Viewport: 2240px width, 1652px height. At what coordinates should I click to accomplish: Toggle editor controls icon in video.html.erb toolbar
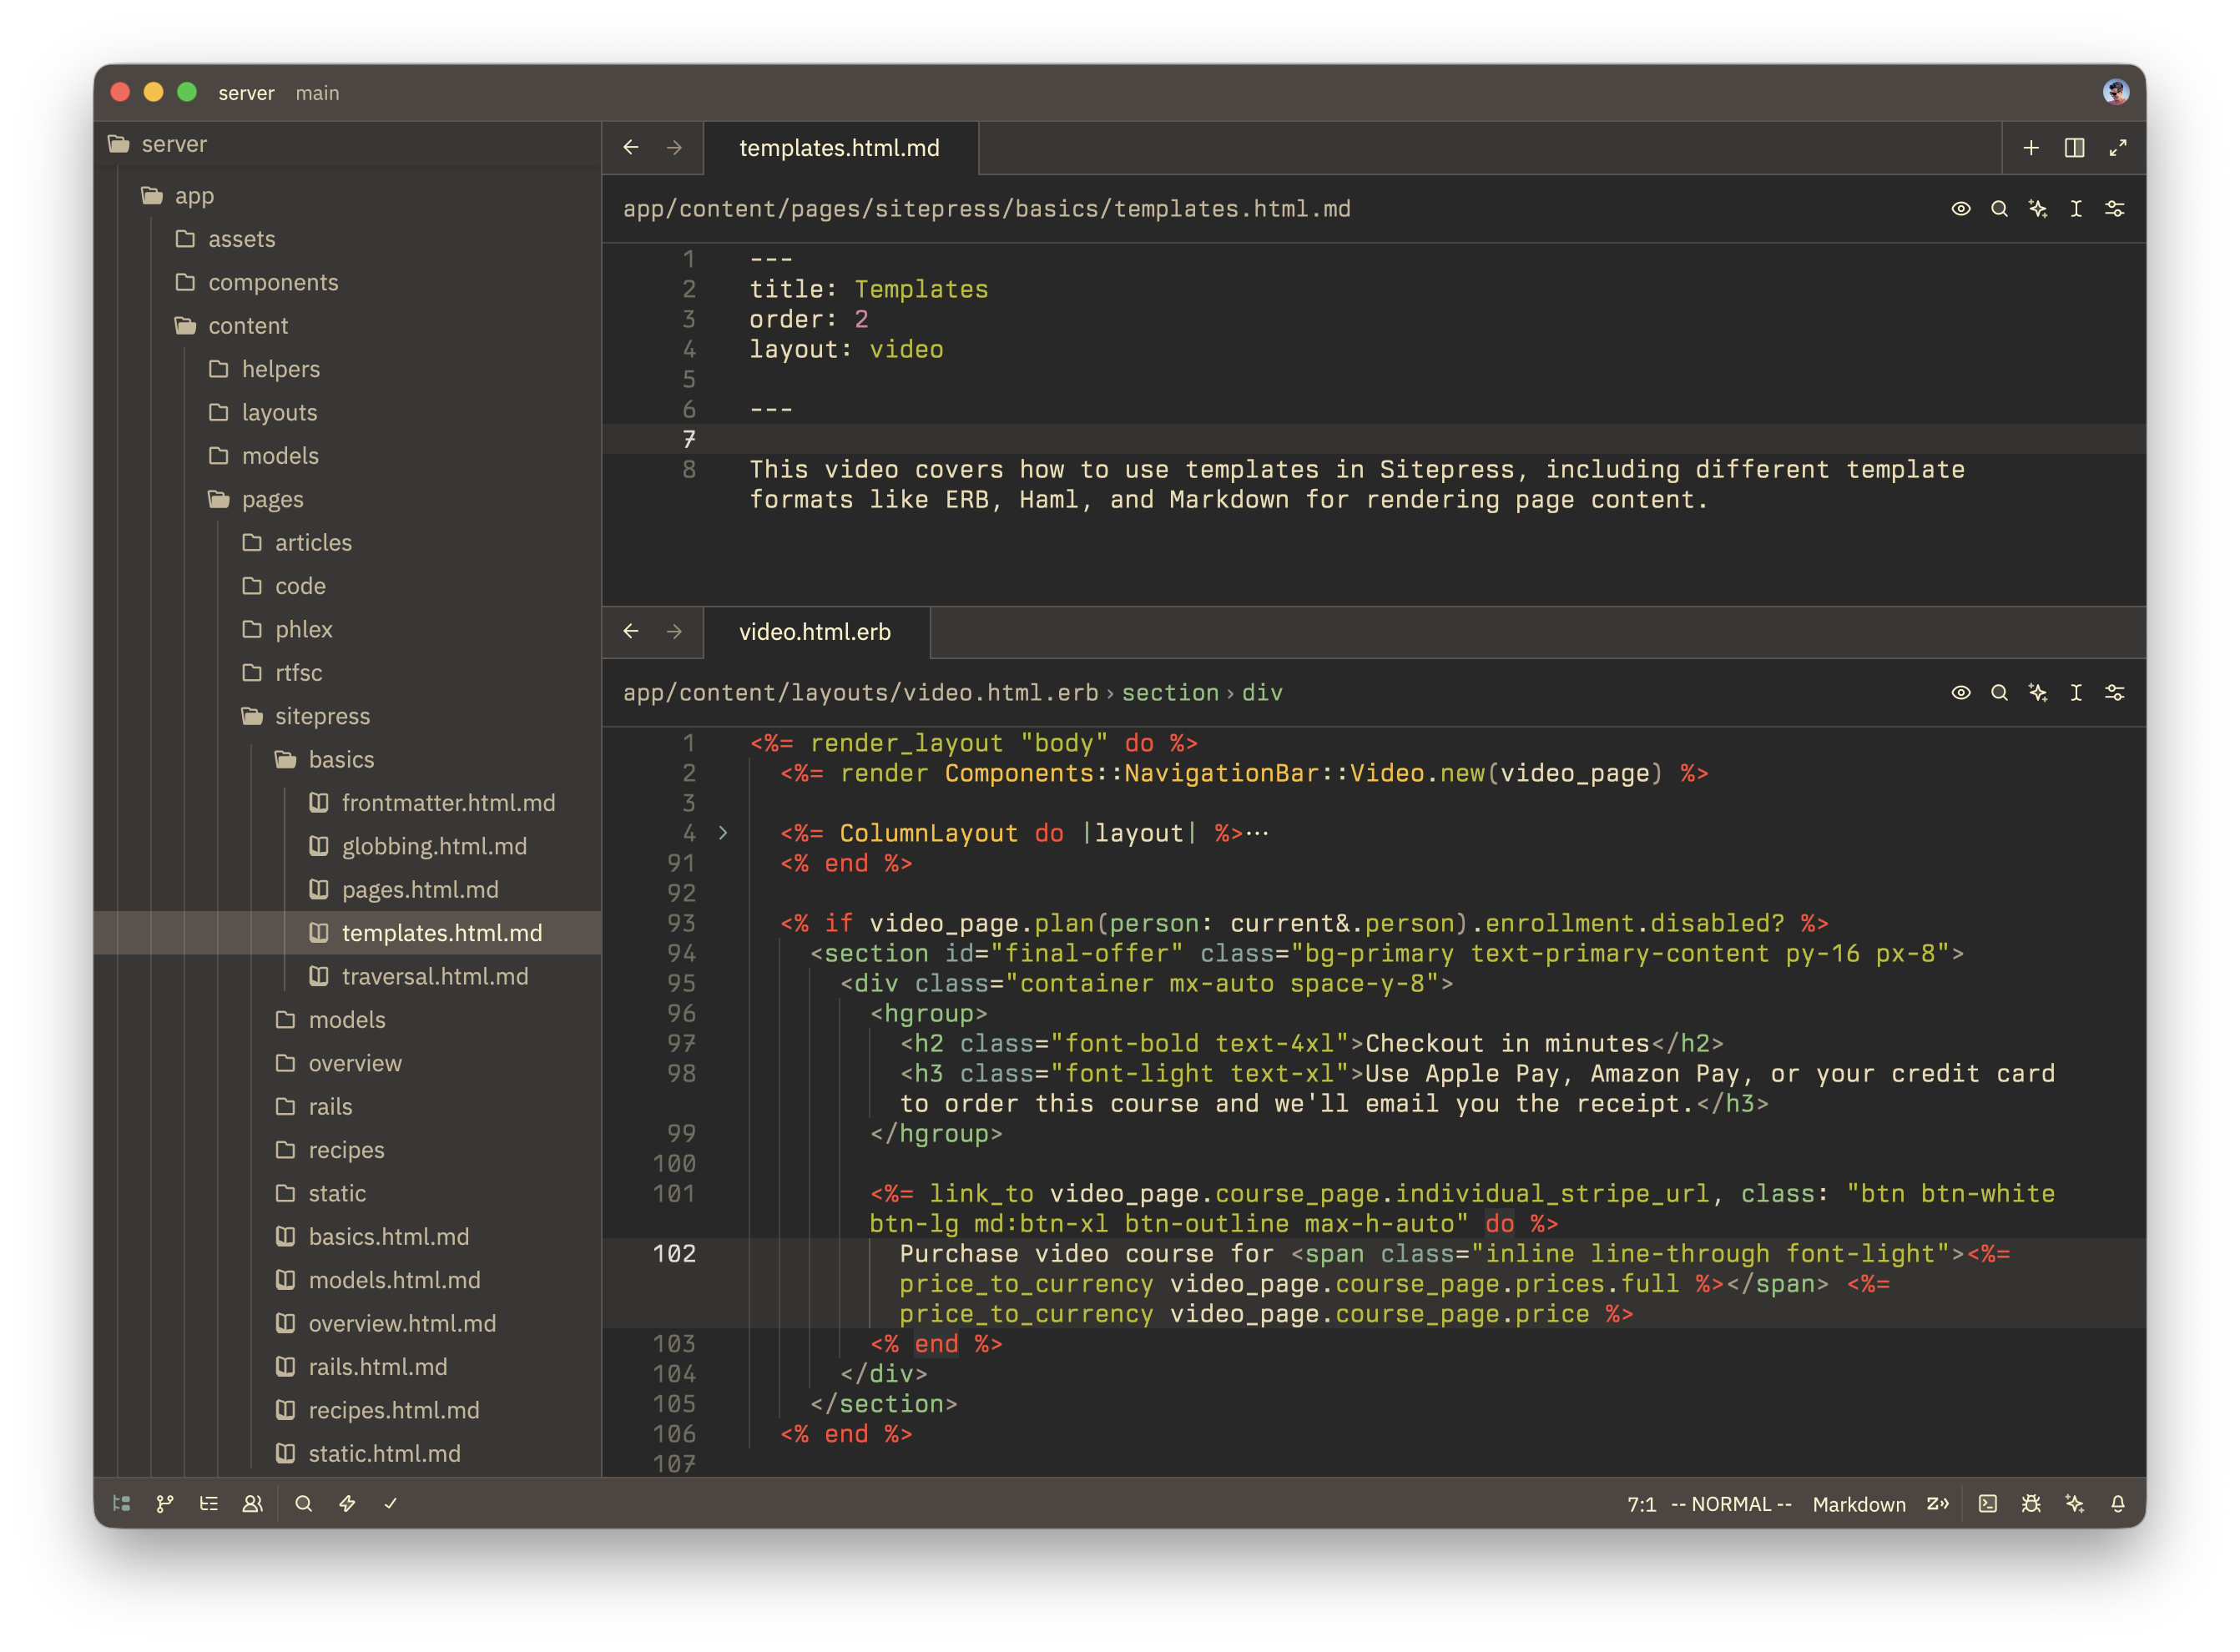2115,693
